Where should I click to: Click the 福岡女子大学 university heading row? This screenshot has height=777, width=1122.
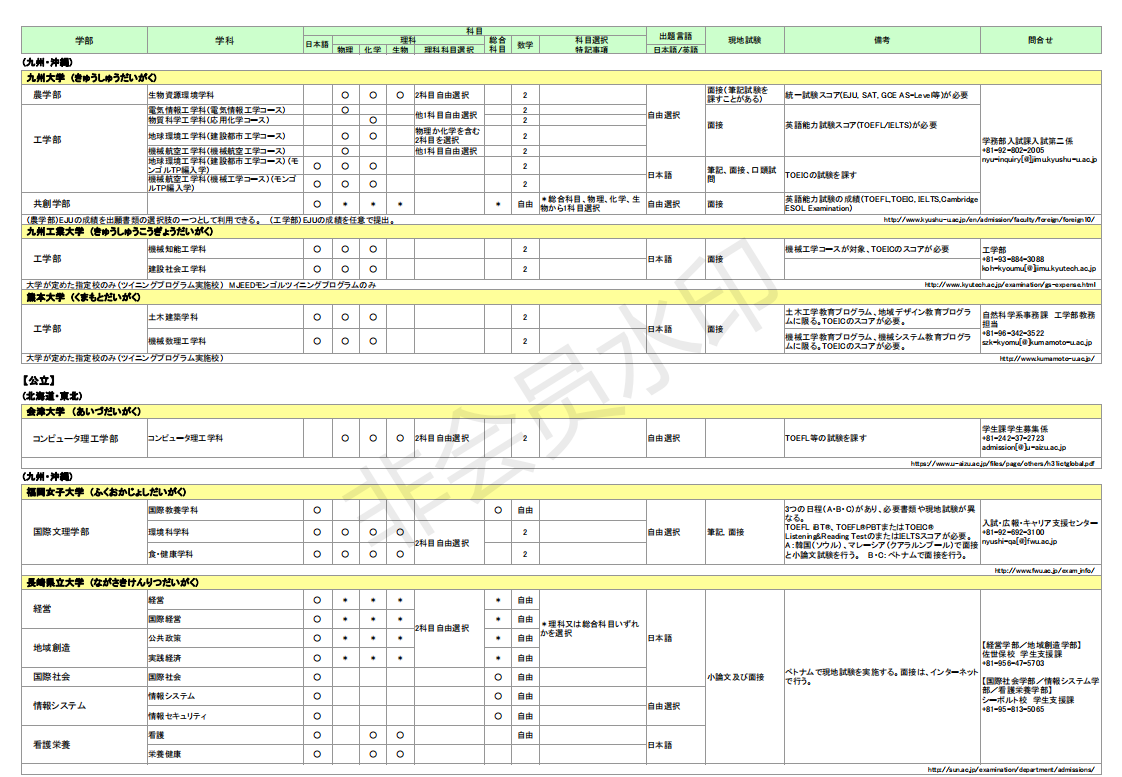[x=561, y=492]
